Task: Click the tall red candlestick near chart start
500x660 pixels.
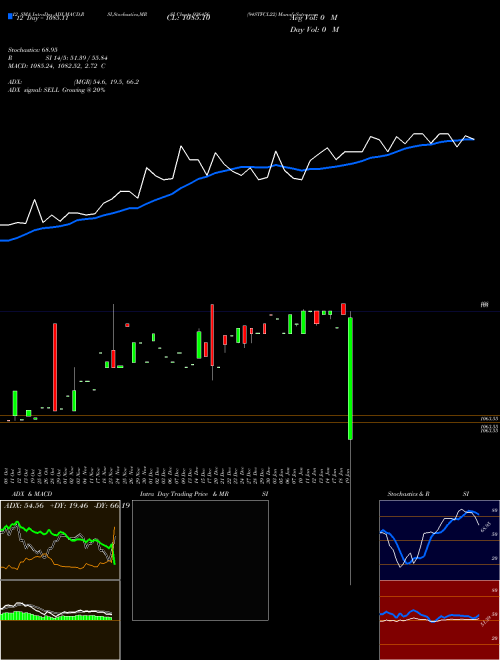Action: (x=55, y=367)
